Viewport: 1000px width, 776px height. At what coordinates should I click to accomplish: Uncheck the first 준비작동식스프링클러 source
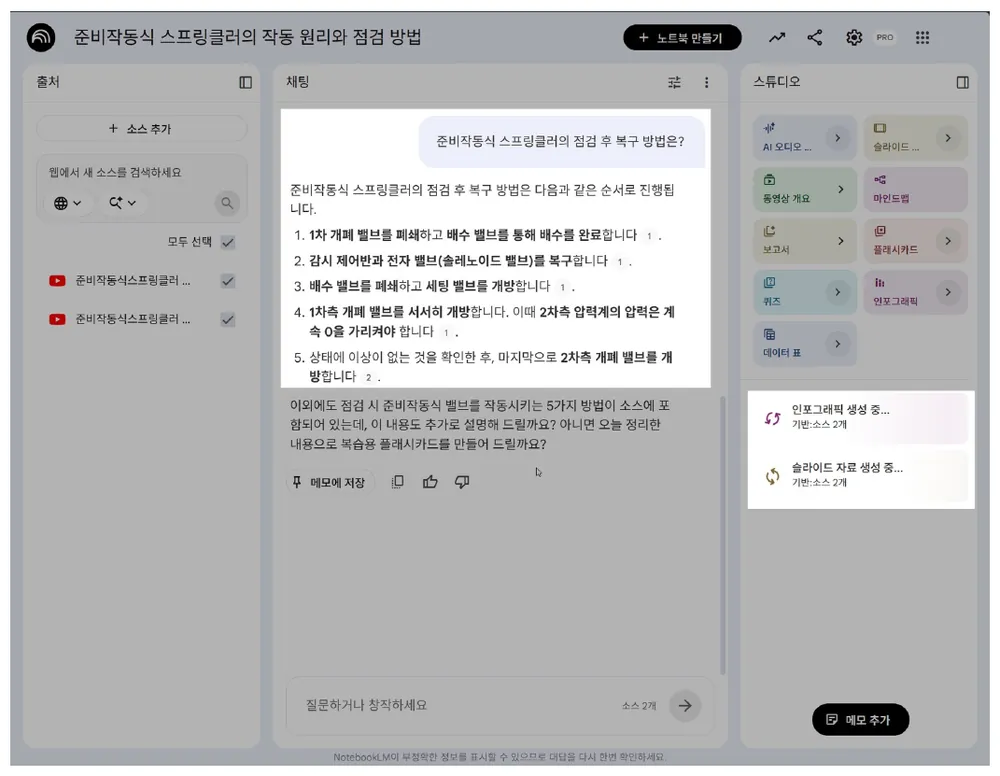coord(228,281)
